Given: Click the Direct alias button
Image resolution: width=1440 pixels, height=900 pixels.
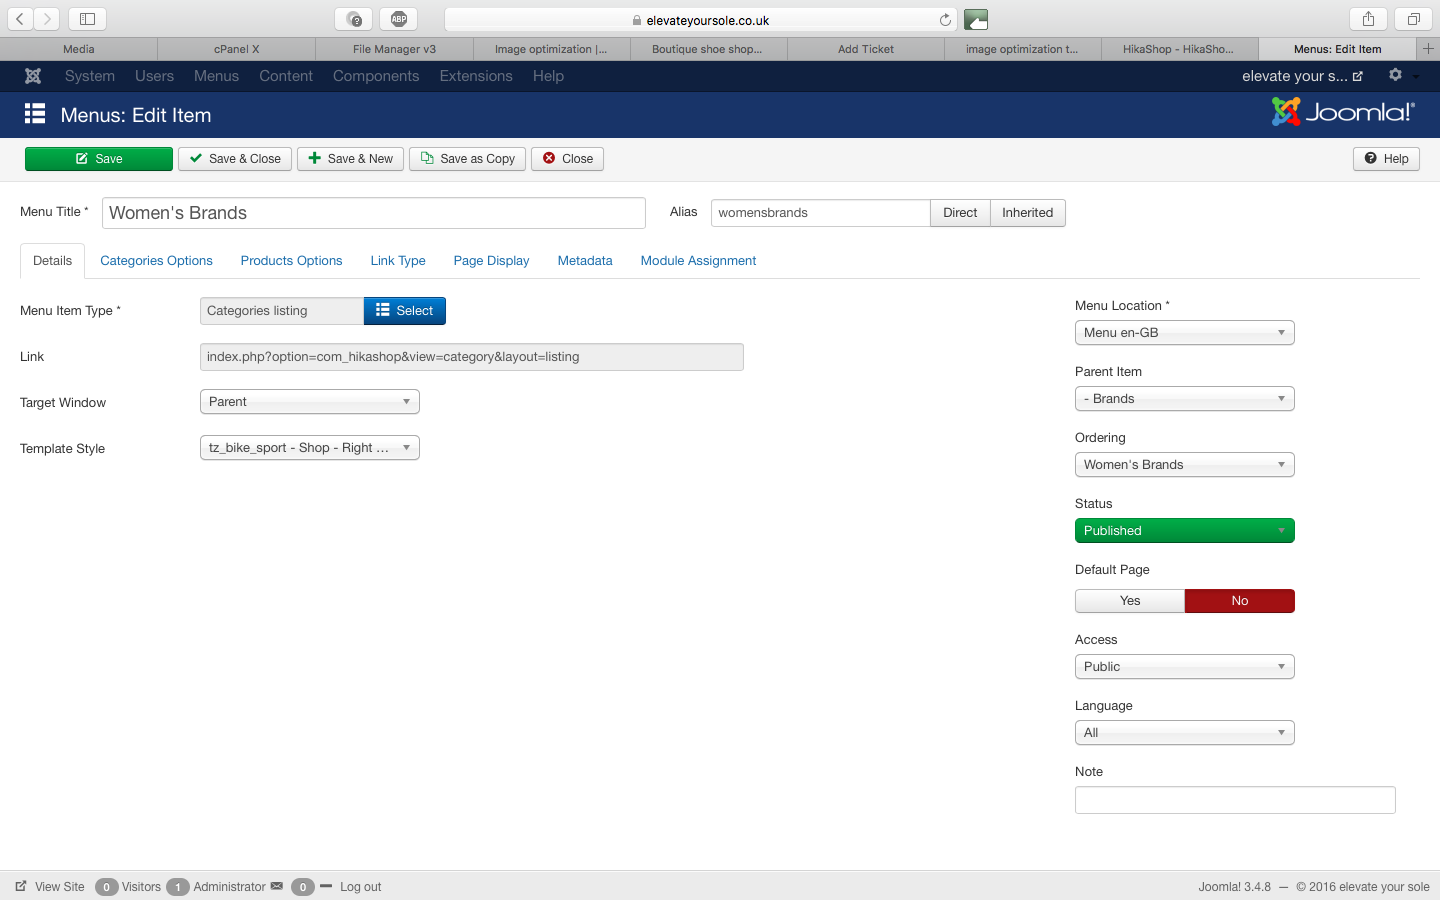Looking at the screenshot, I should click(x=960, y=213).
